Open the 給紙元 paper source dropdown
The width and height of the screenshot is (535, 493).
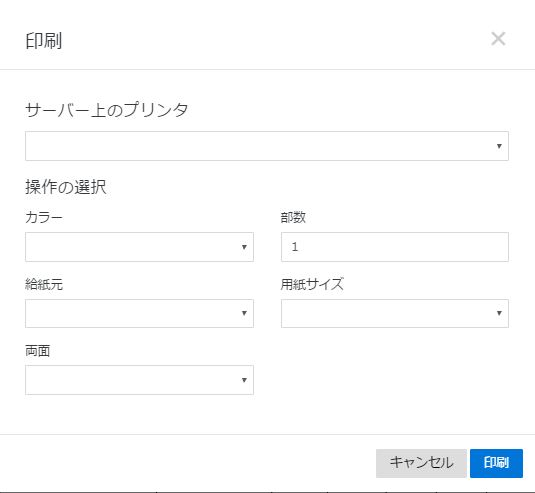[x=139, y=314]
